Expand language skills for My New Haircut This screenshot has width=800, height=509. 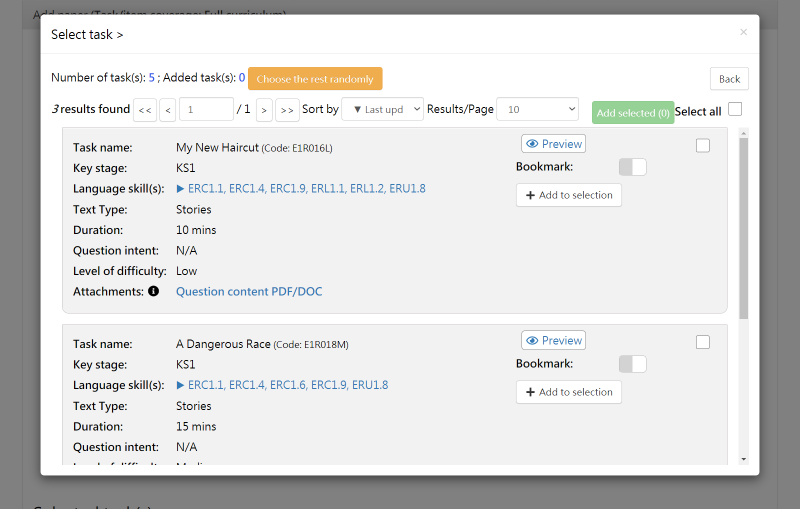click(x=181, y=189)
